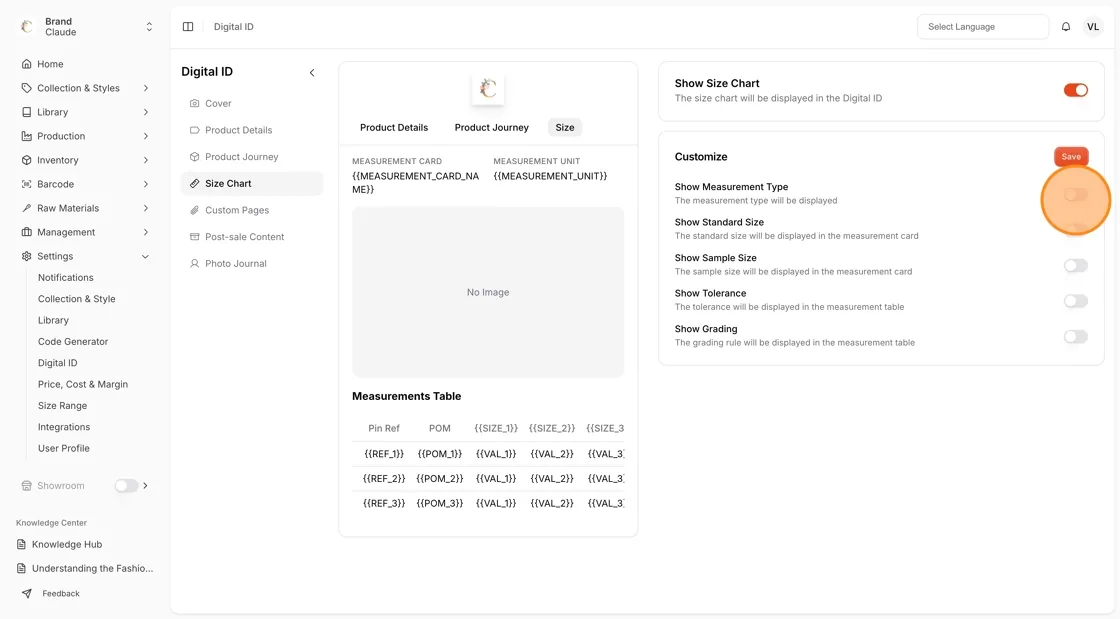The image size is (1120, 619).
Task: Expand the Inventory section chevron
Action: pyautogui.click(x=146, y=160)
